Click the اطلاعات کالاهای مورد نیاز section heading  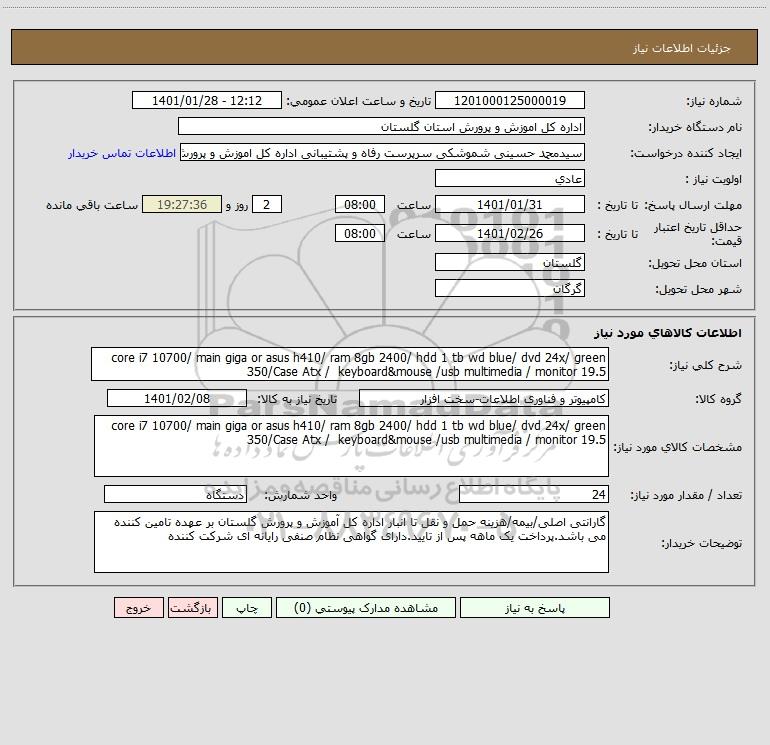tap(668, 333)
